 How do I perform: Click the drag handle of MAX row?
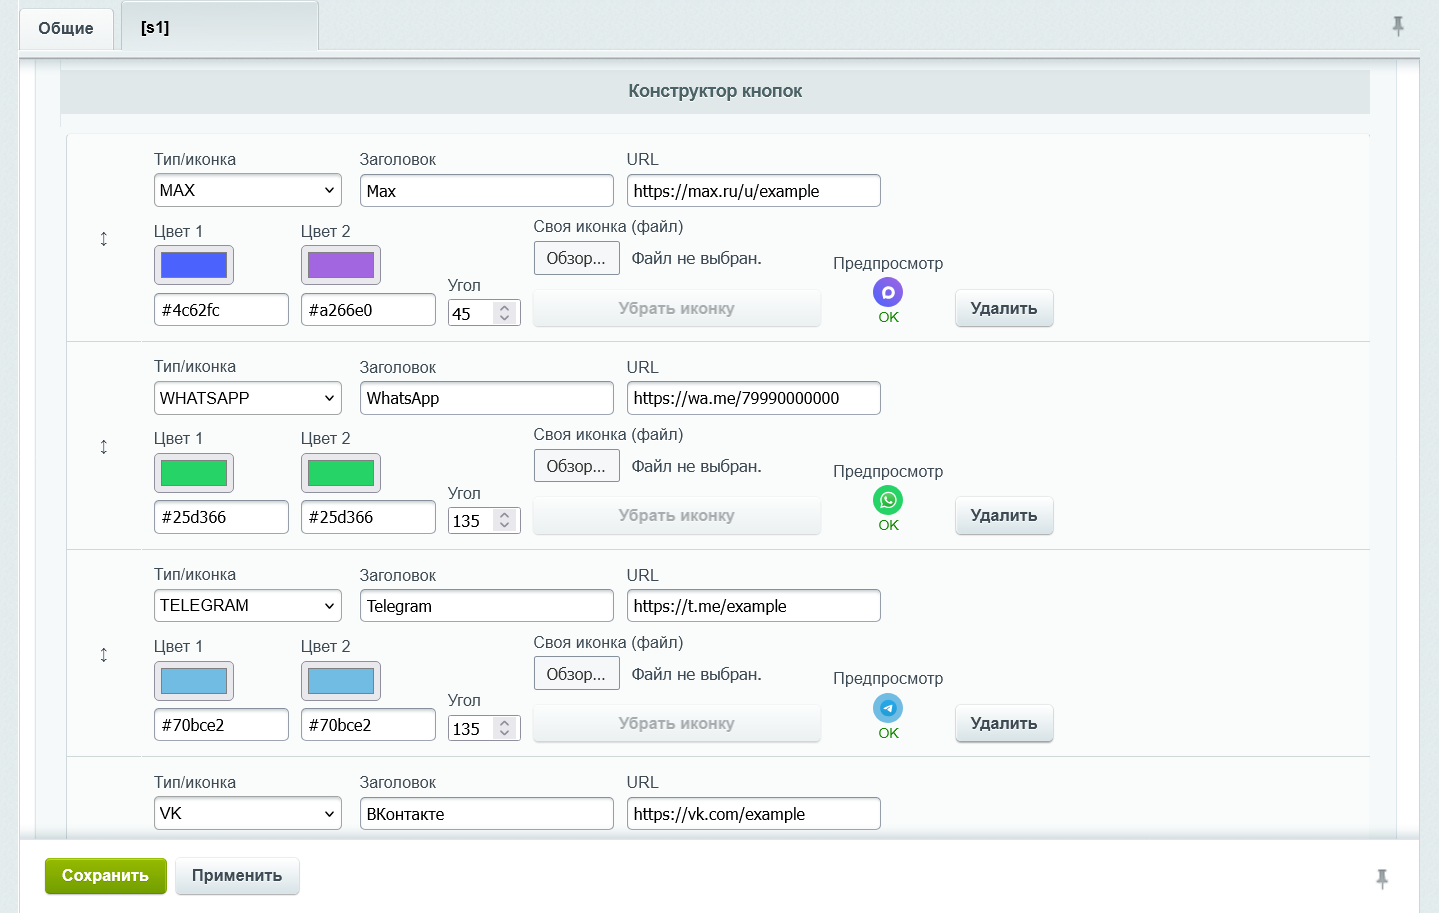click(x=104, y=239)
